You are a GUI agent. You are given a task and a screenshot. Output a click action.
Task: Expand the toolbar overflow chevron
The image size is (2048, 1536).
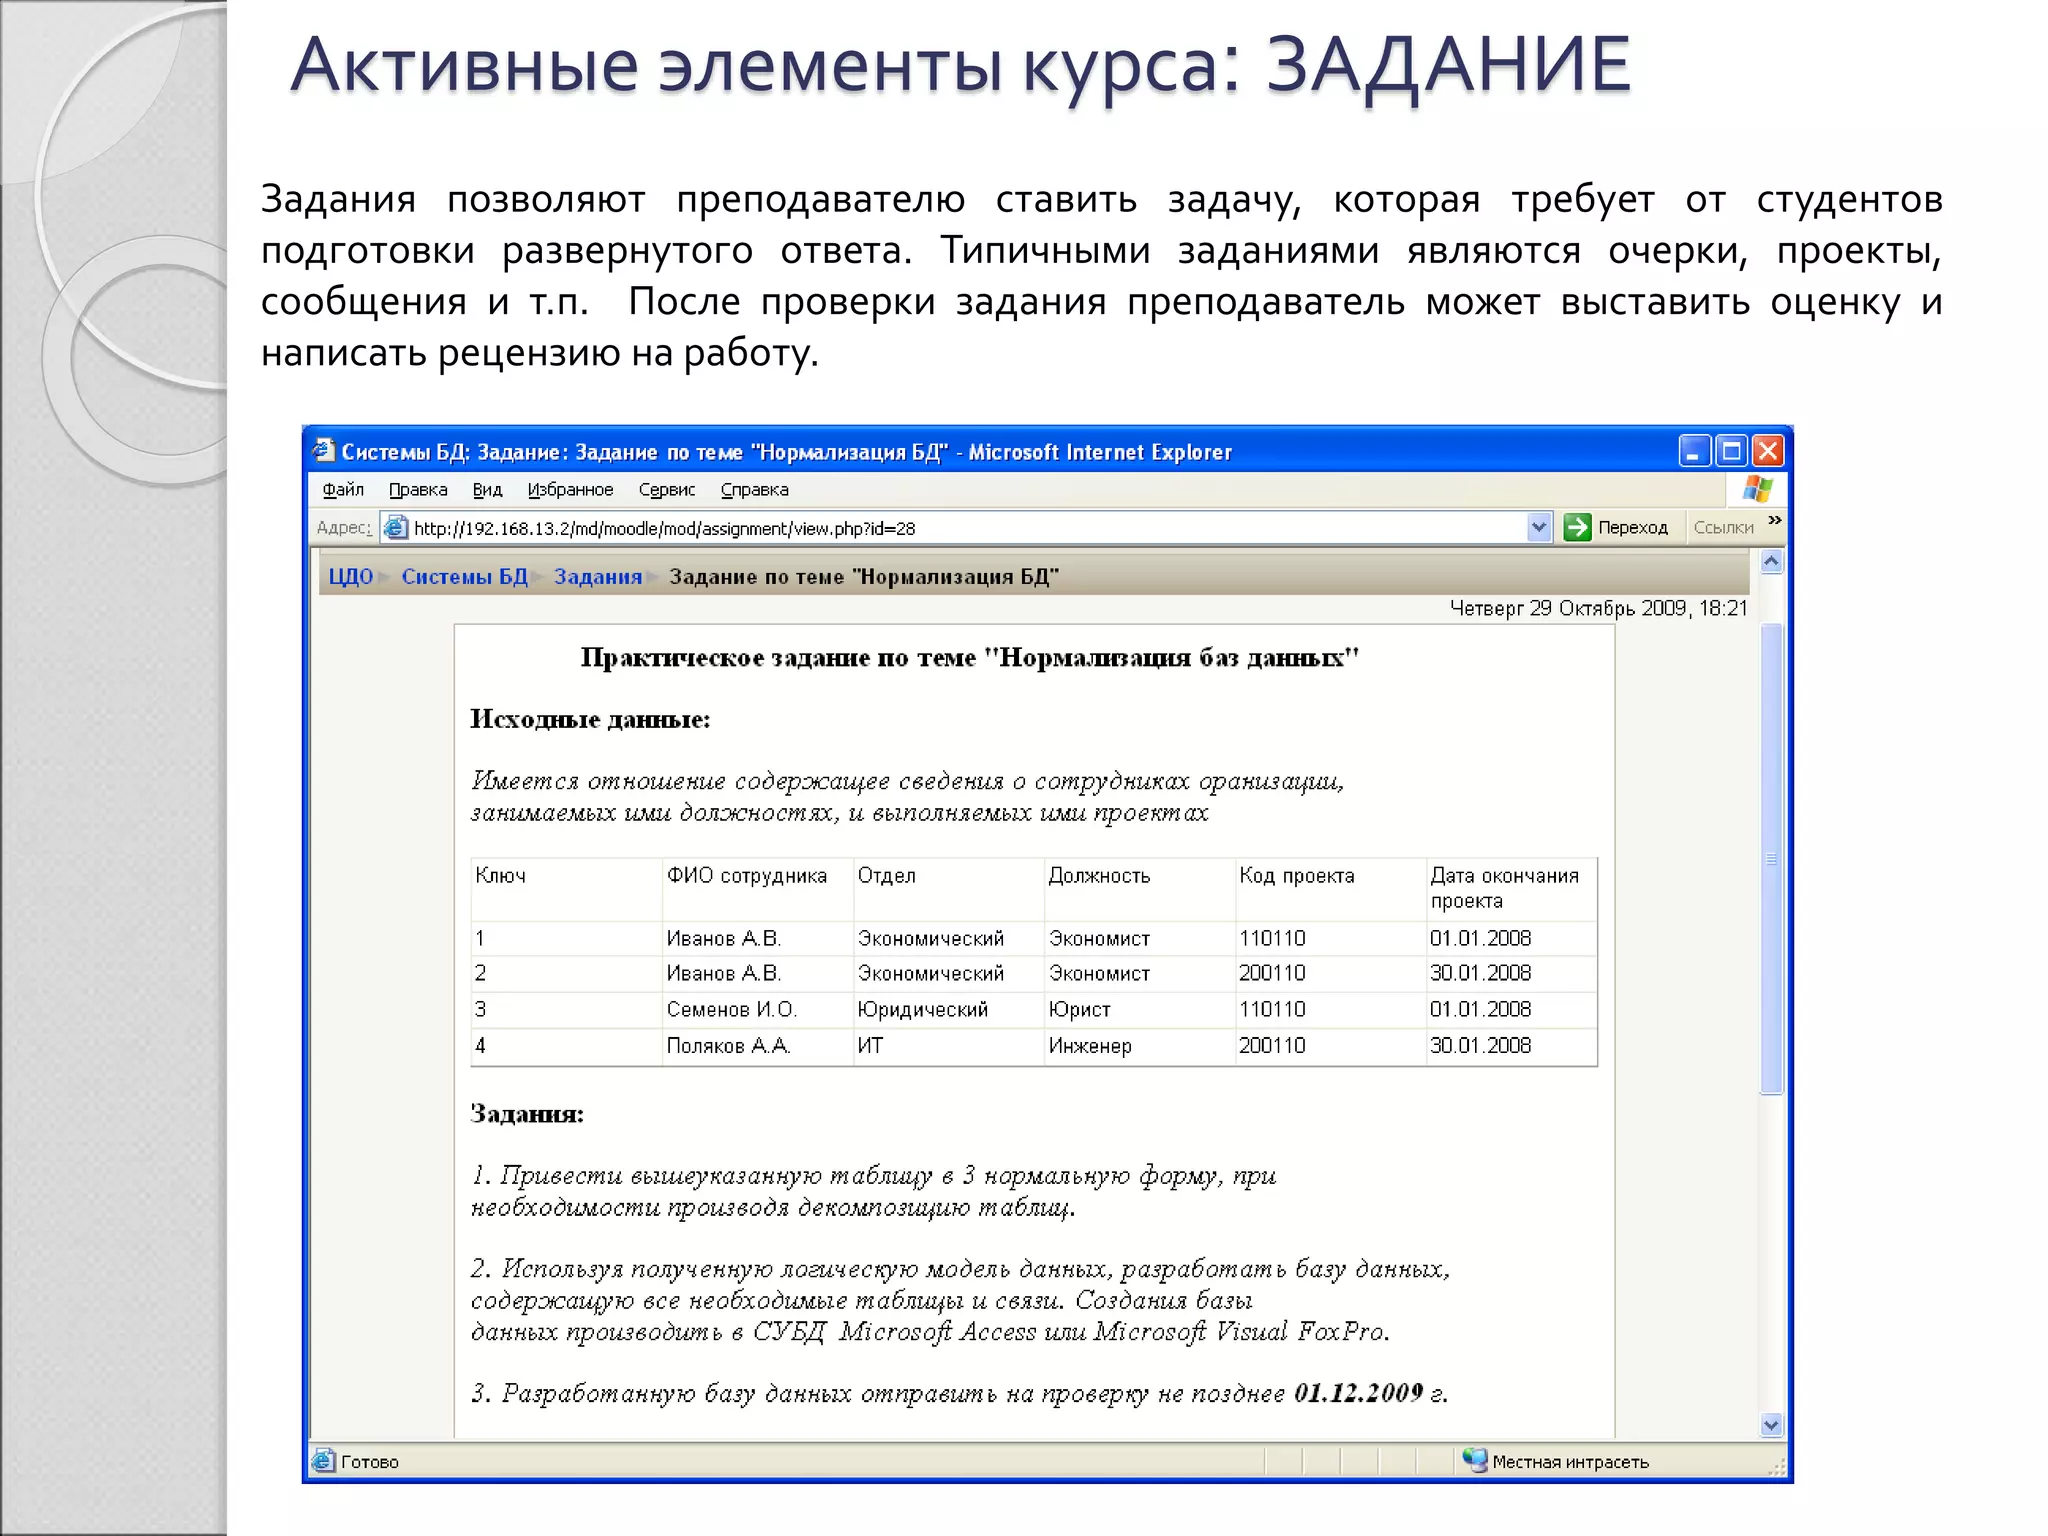pos(1774,520)
